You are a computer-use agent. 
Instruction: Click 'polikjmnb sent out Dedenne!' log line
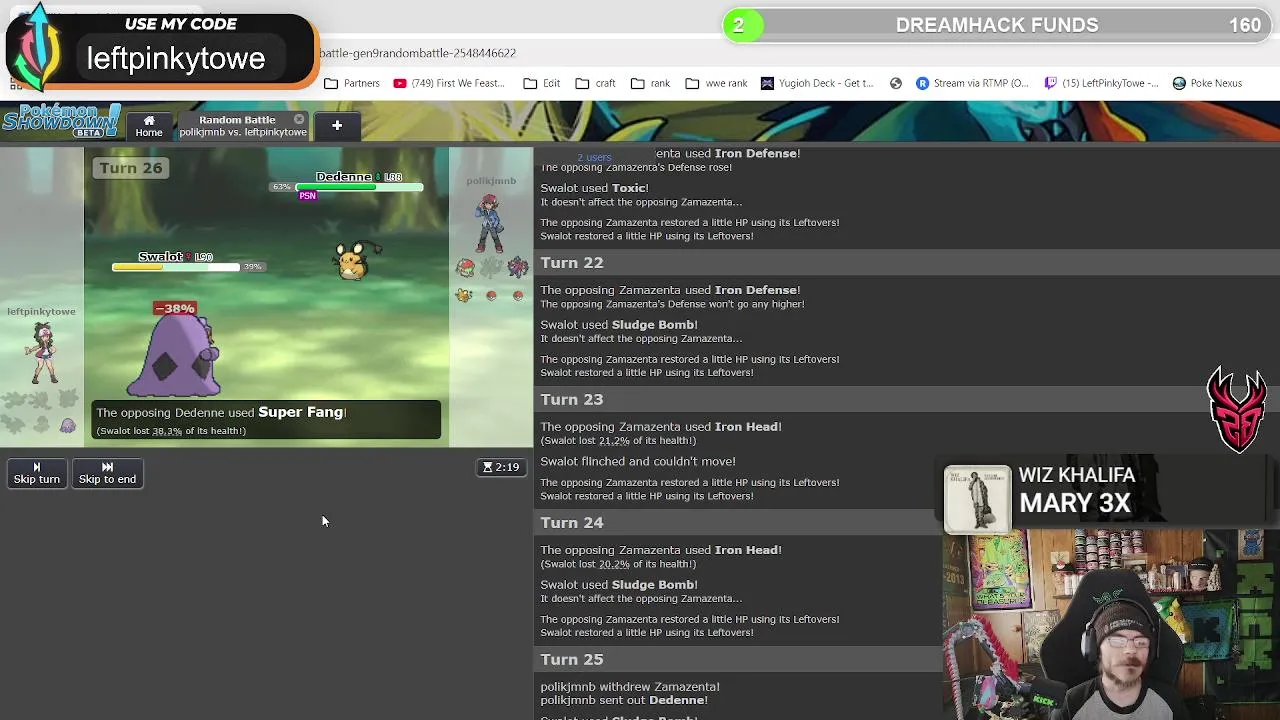(x=624, y=700)
